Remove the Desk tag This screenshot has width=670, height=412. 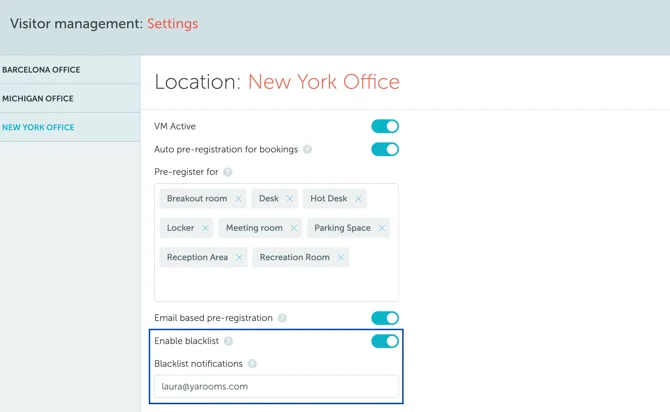click(x=290, y=199)
